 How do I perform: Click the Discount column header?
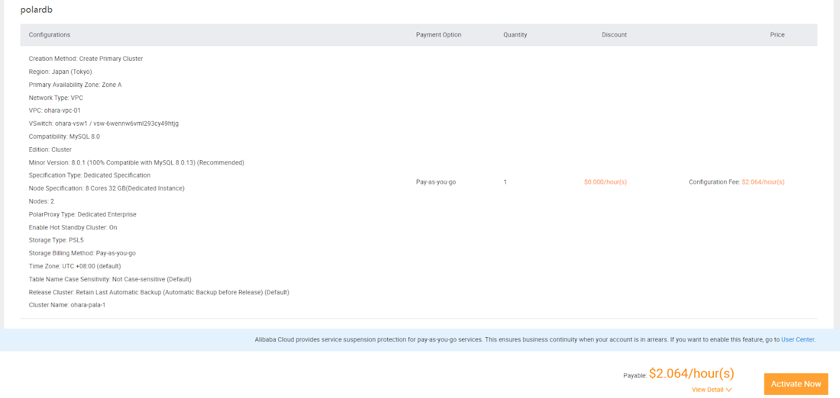coord(614,35)
